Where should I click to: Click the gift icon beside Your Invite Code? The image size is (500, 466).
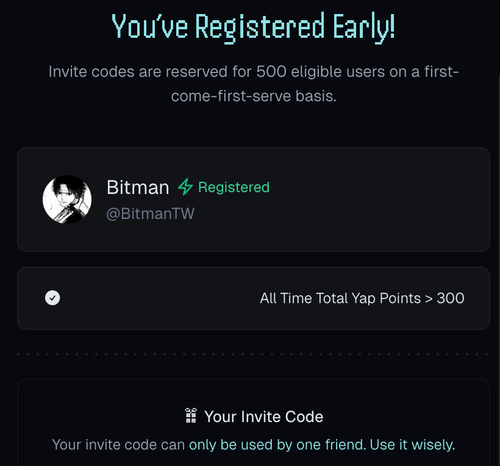(191, 416)
